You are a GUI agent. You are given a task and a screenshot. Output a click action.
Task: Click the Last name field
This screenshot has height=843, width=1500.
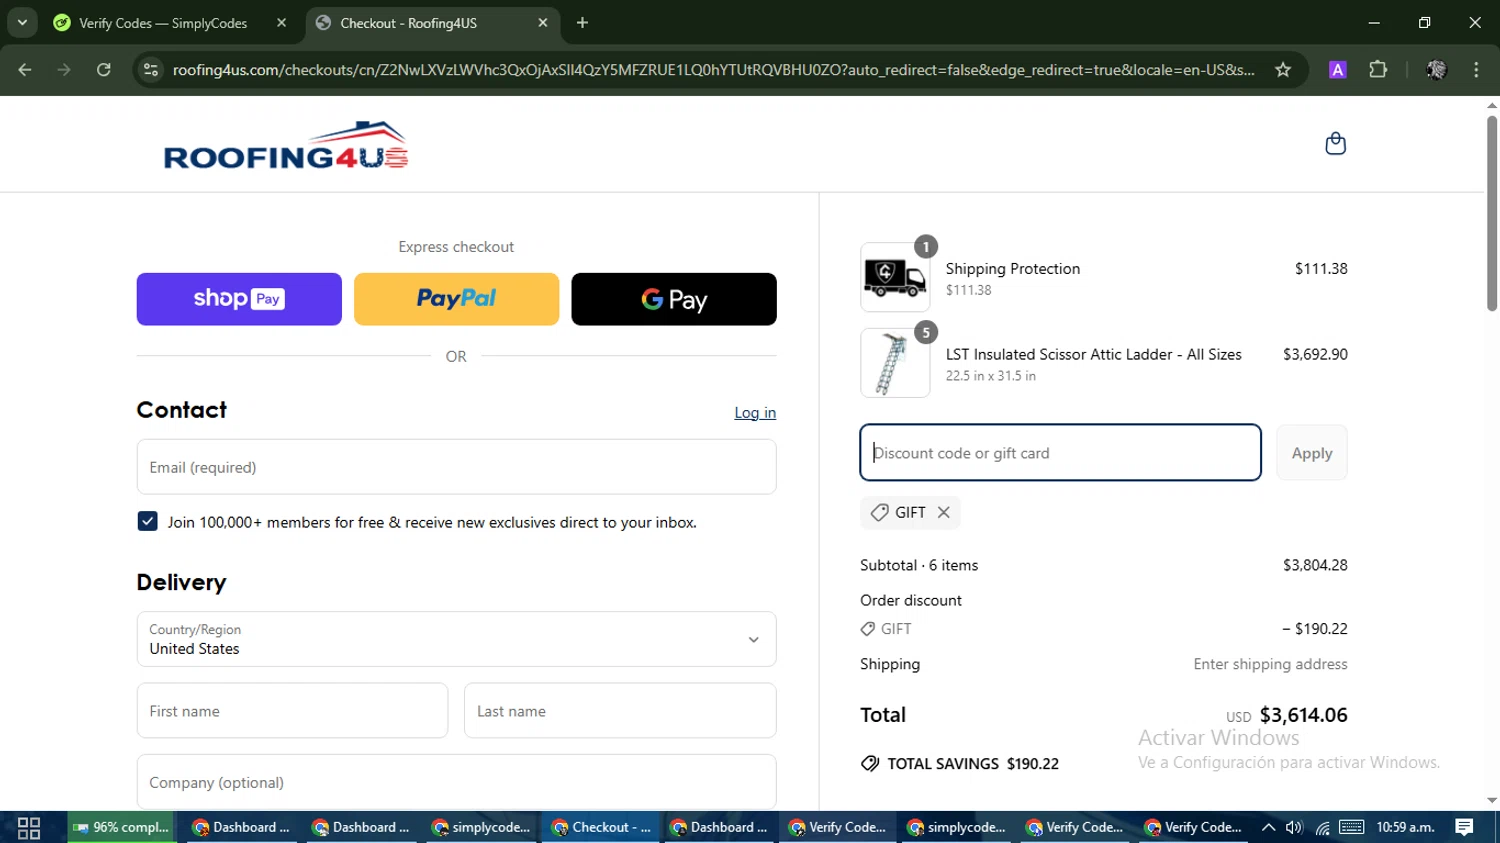point(620,711)
